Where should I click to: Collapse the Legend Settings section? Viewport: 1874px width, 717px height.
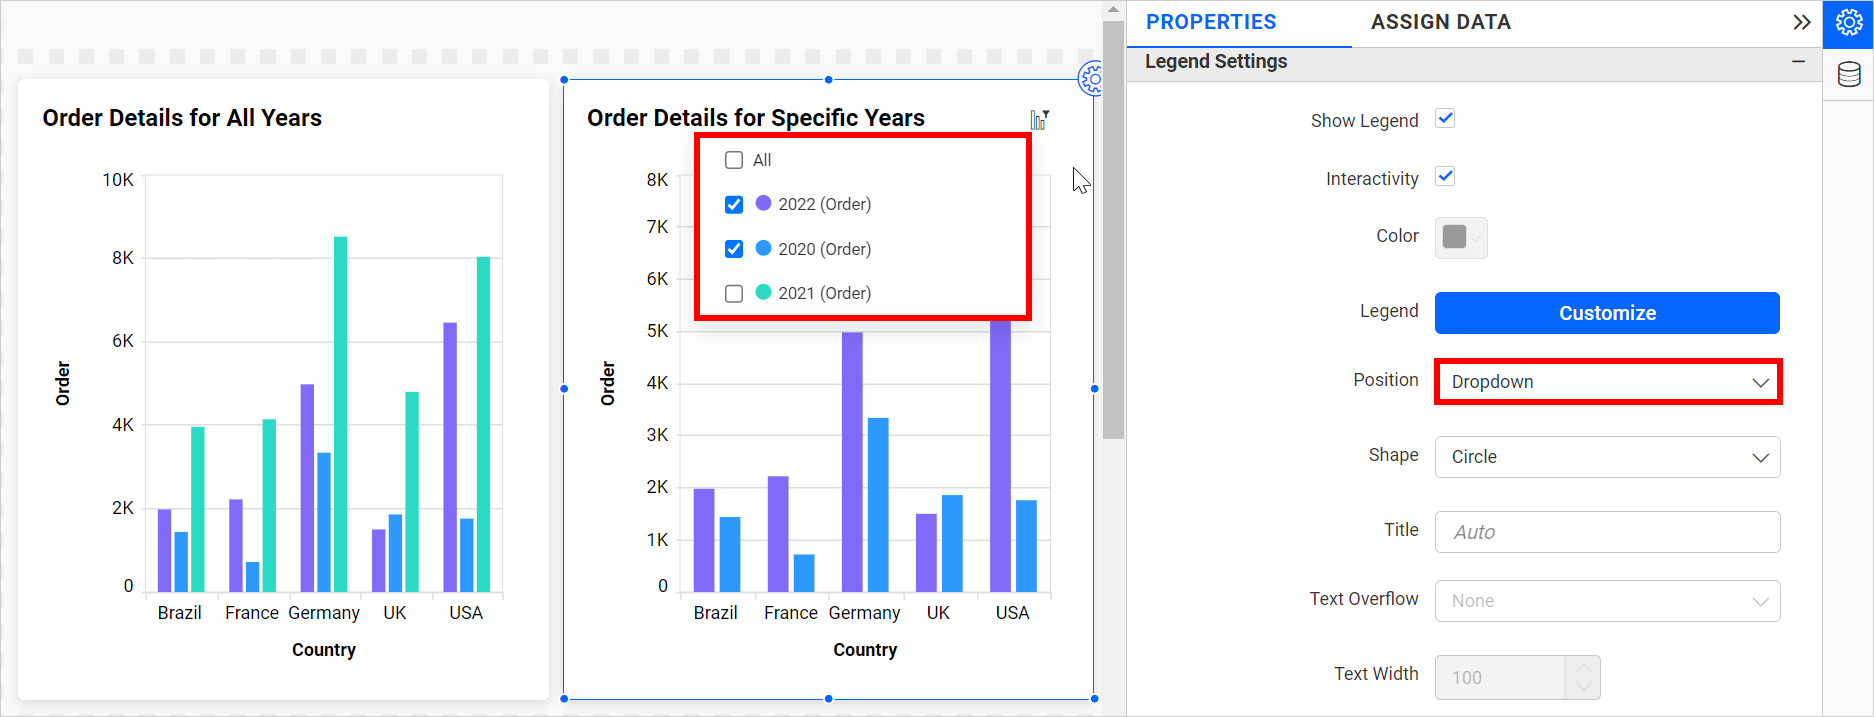coord(1798,62)
